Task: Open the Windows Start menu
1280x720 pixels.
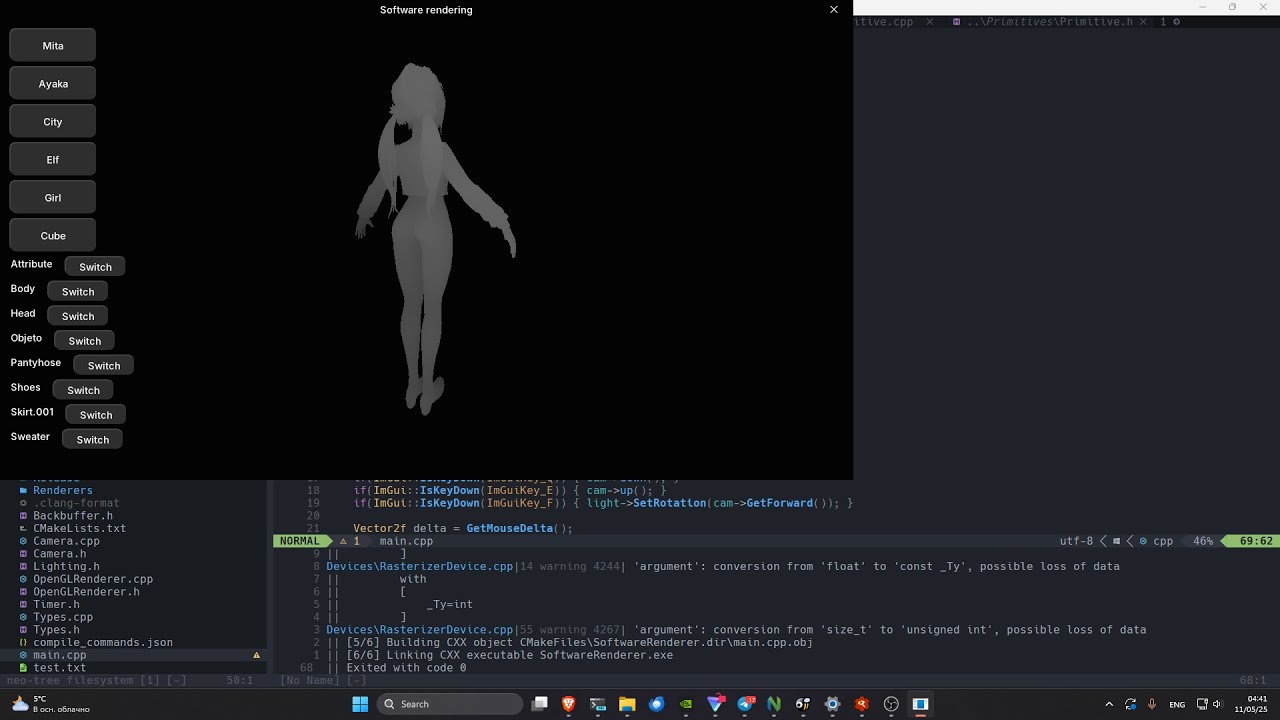Action: point(360,704)
